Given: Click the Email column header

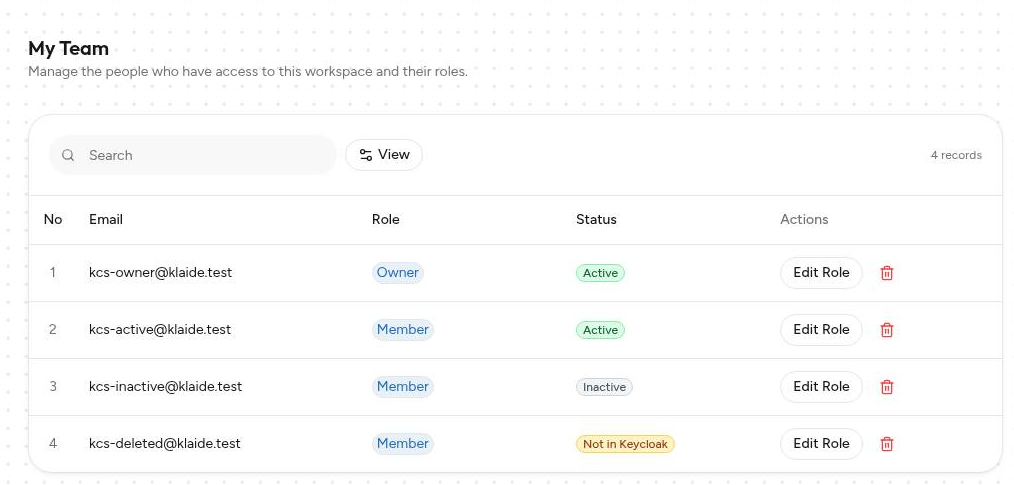Looking at the screenshot, I should click(106, 219).
